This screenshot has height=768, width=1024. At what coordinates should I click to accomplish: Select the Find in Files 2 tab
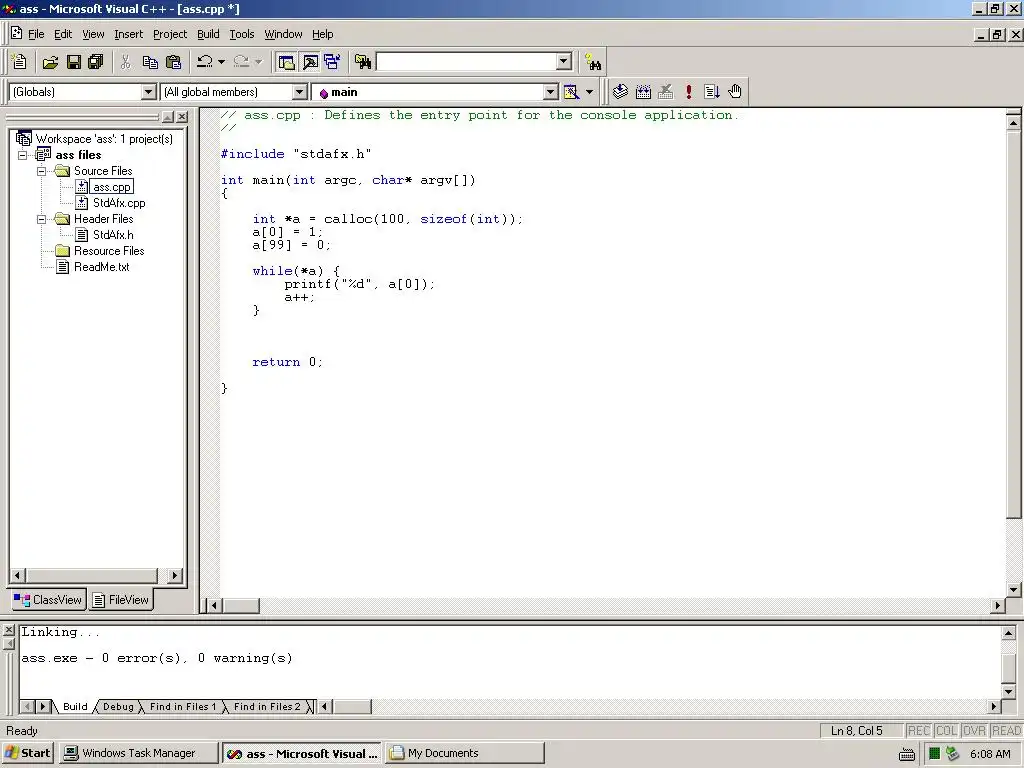pyautogui.click(x=266, y=707)
